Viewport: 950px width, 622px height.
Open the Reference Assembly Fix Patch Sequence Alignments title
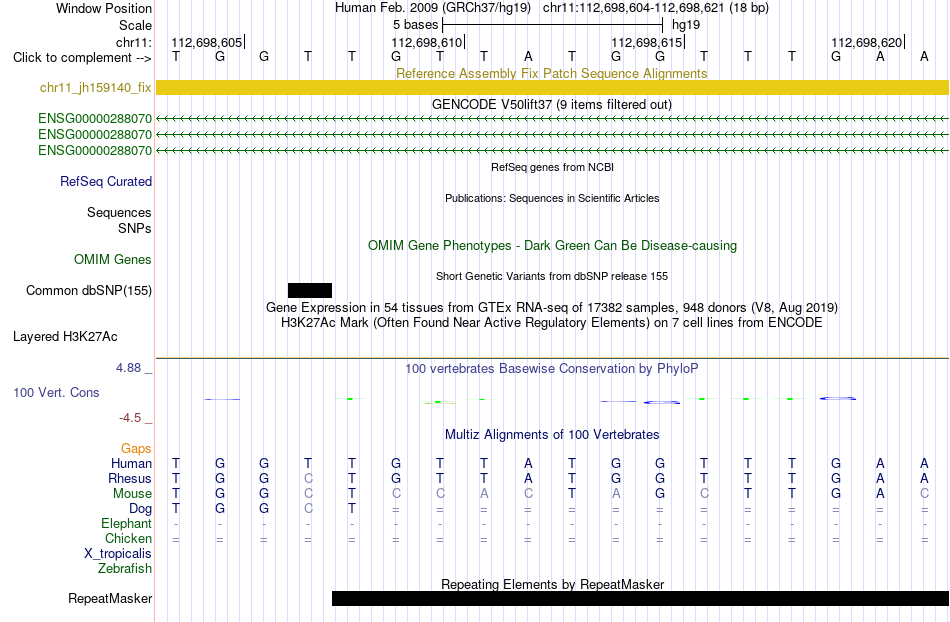pos(551,73)
